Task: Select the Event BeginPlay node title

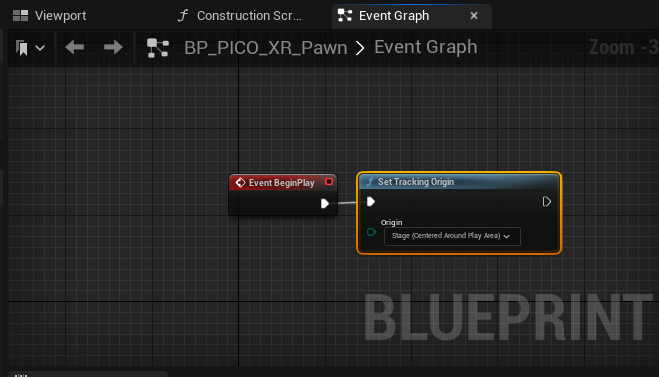Action: point(282,183)
